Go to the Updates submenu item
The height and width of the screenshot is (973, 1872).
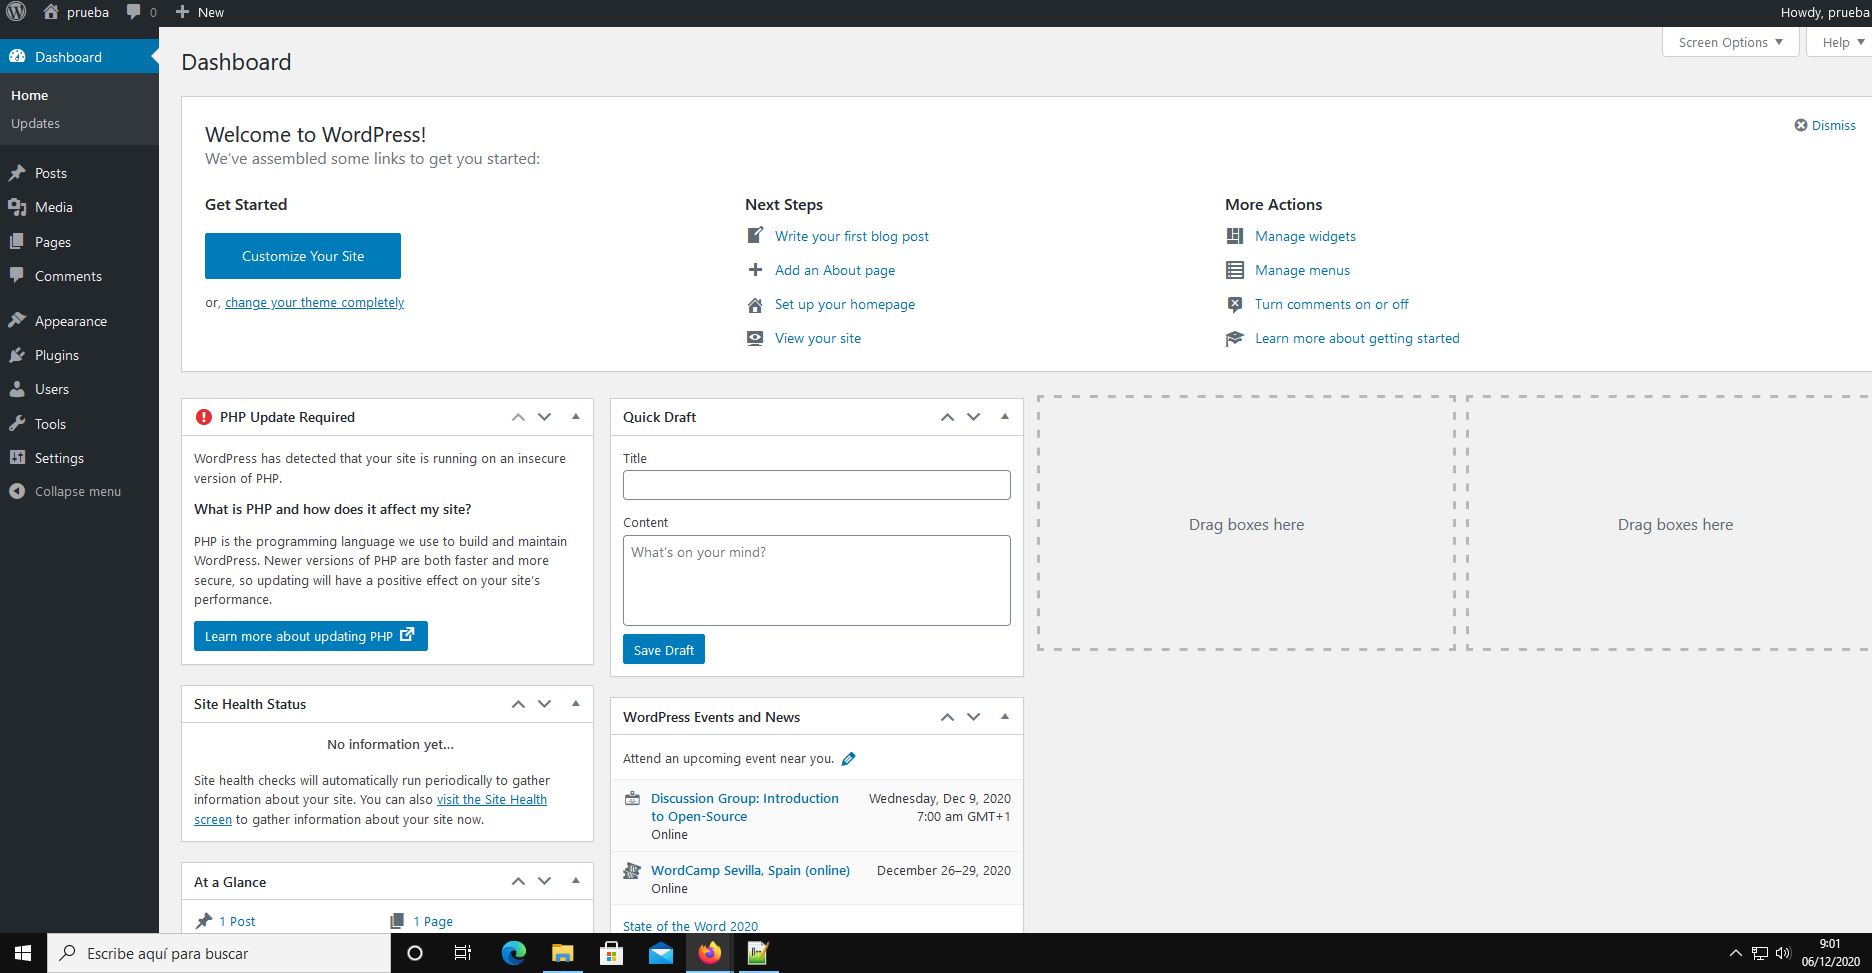click(35, 123)
